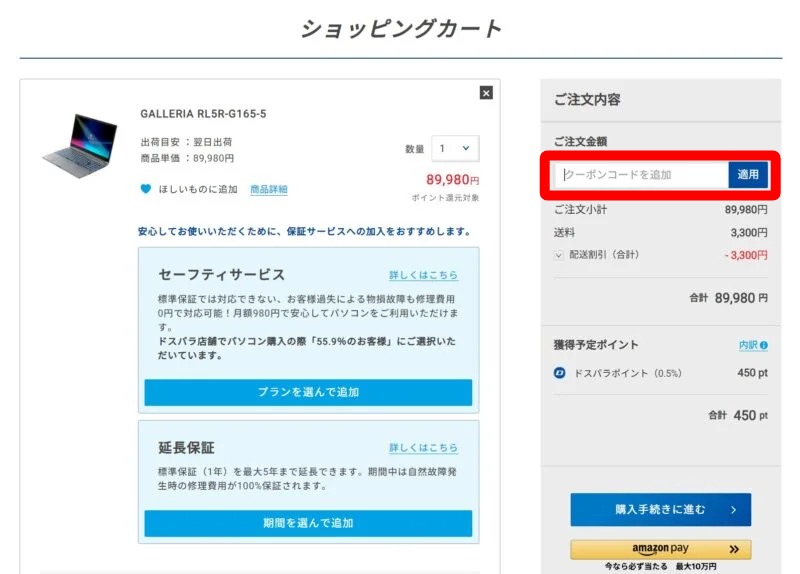Click the coupon code input field
The height and width of the screenshot is (574, 800).
click(x=642, y=174)
